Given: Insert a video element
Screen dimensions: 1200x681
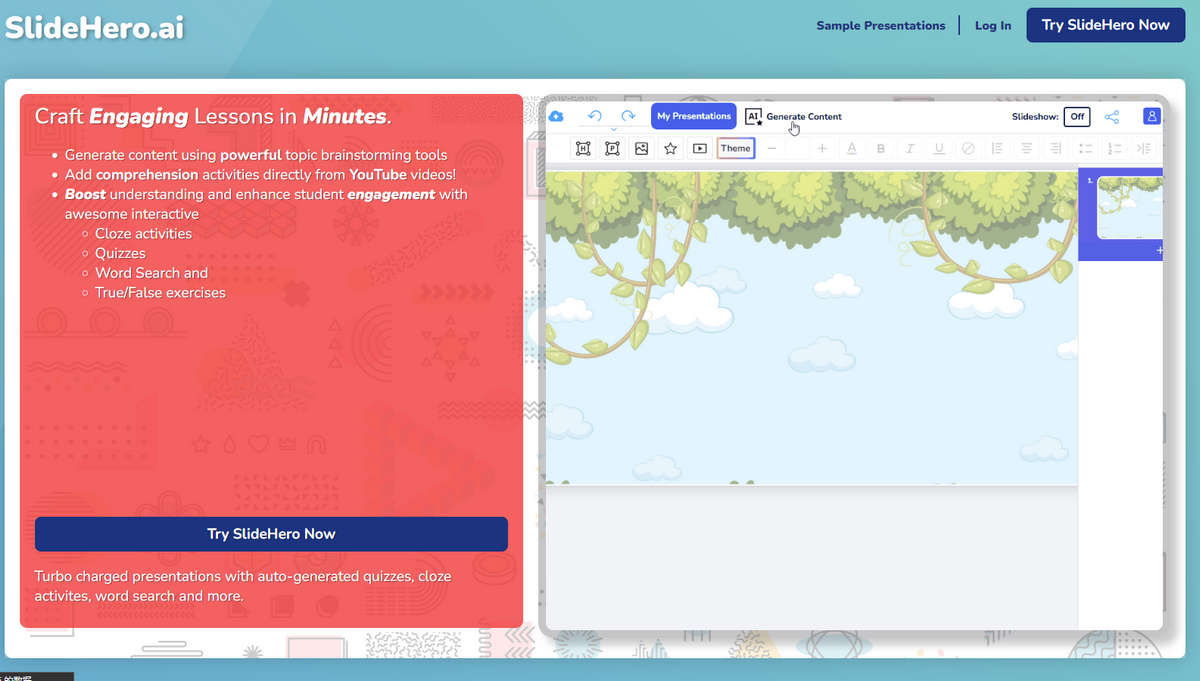Looking at the screenshot, I should point(700,148).
